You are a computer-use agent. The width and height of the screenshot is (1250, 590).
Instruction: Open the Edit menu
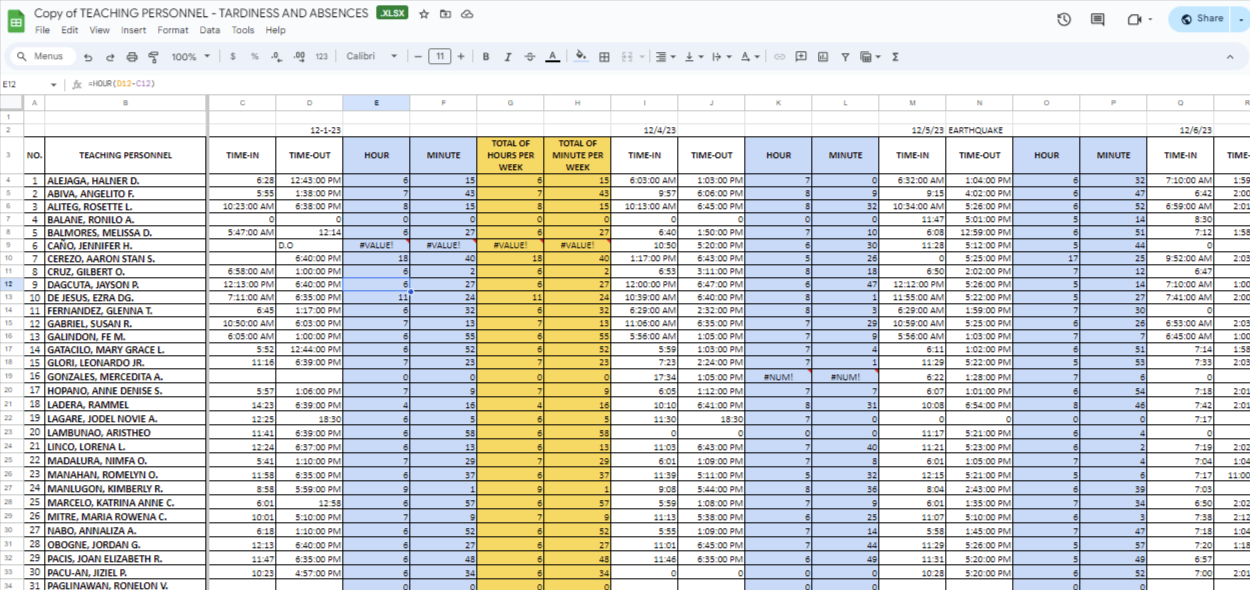(69, 30)
